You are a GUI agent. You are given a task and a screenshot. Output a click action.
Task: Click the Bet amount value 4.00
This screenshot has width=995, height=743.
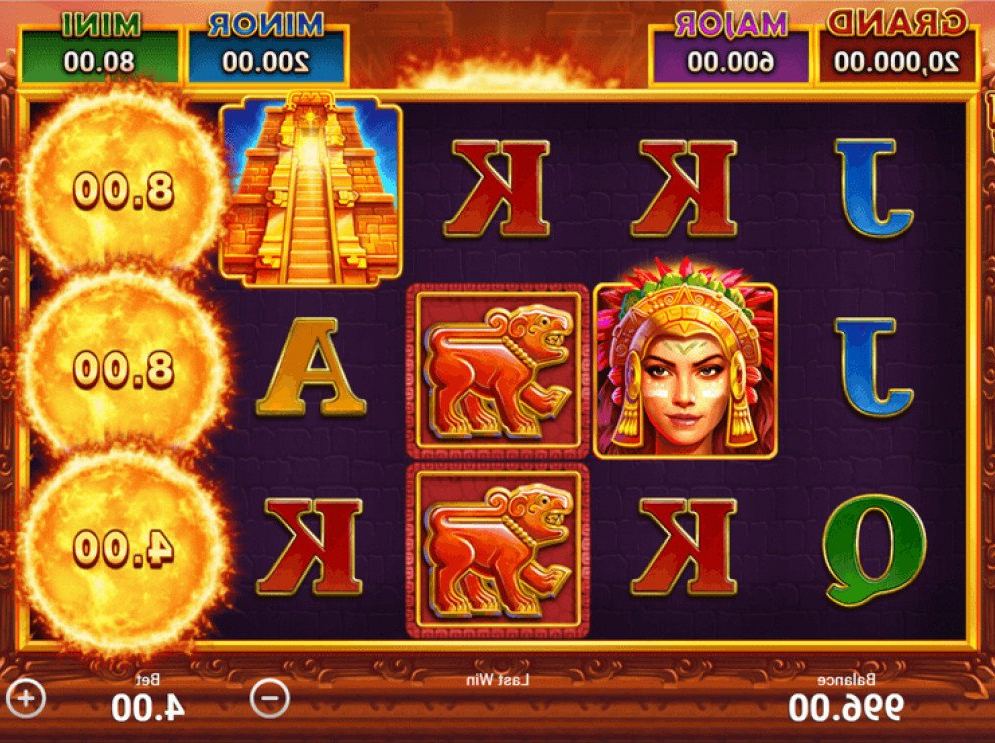[x=148, y=707]
